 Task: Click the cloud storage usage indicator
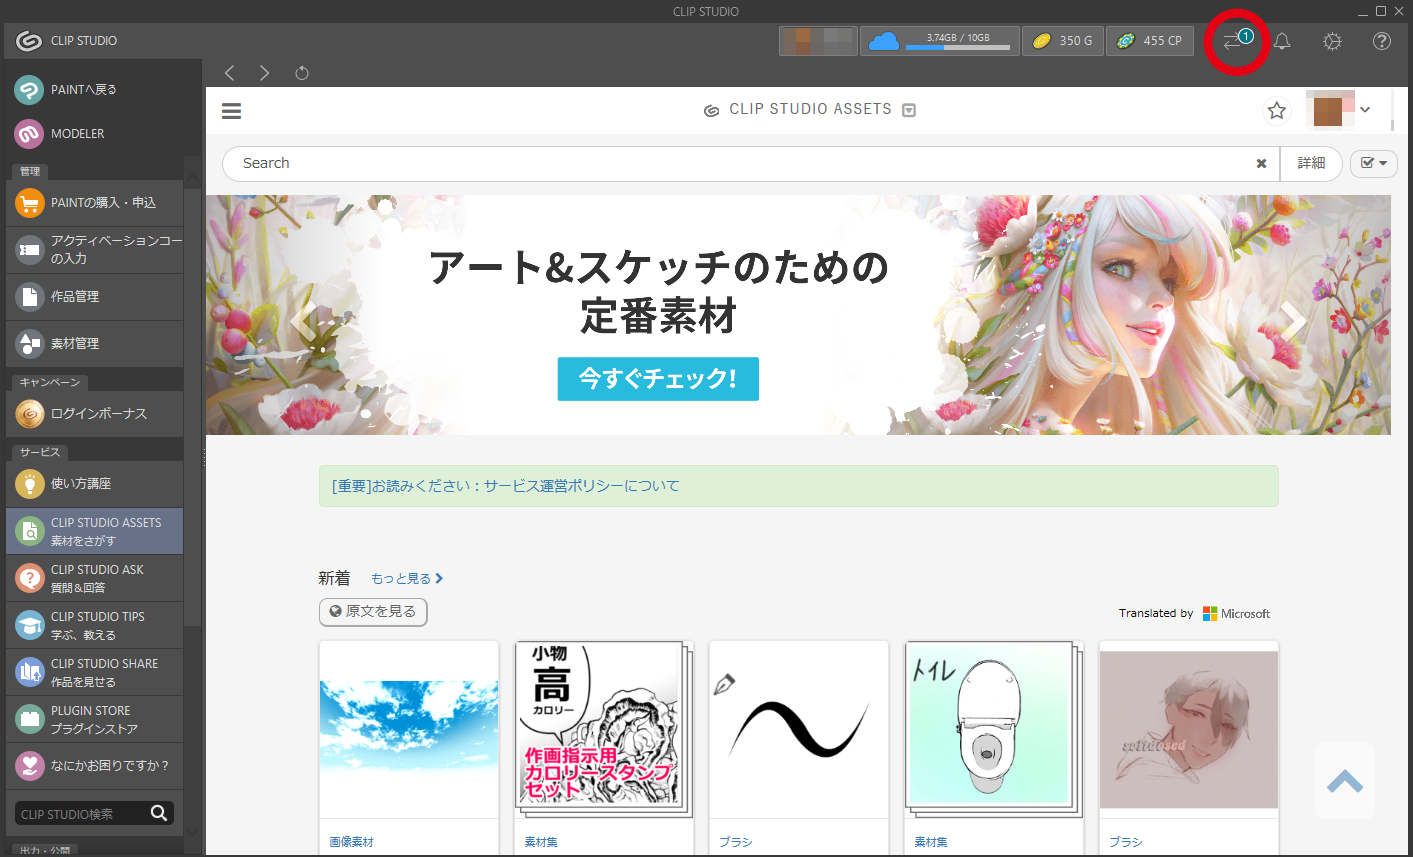pyautogui.click(x=939, y=41)
